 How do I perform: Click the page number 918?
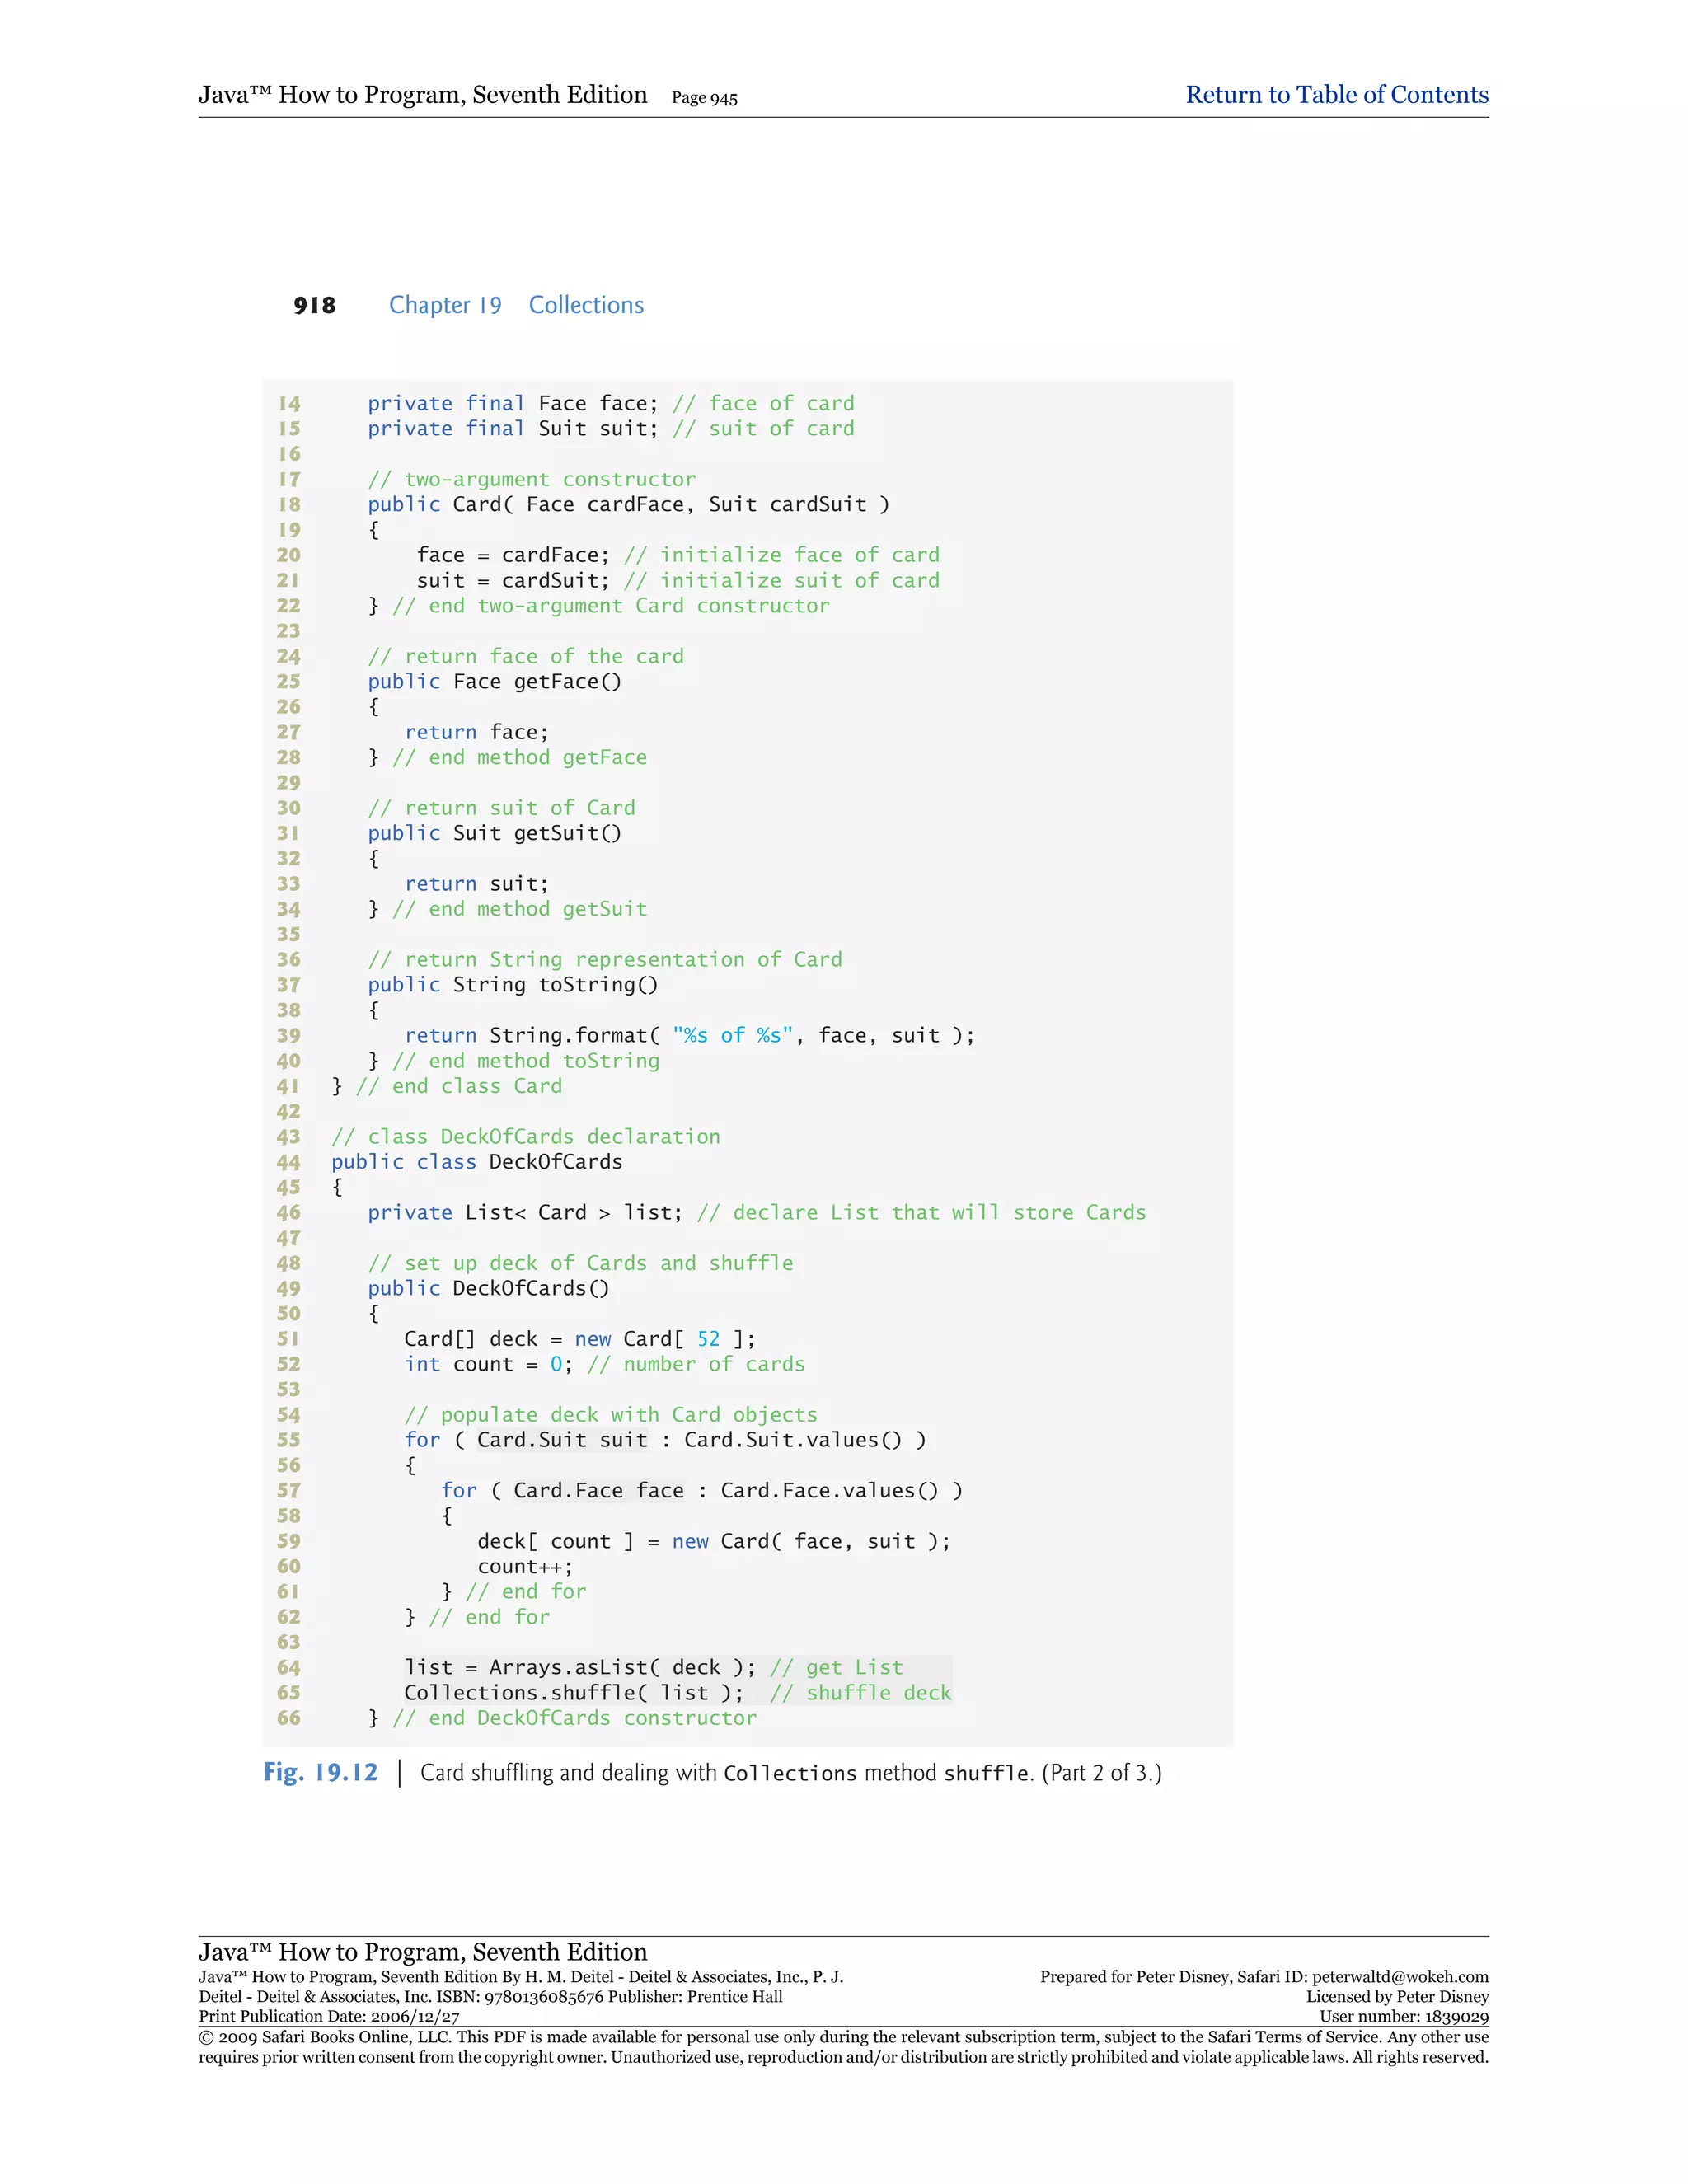314,305
